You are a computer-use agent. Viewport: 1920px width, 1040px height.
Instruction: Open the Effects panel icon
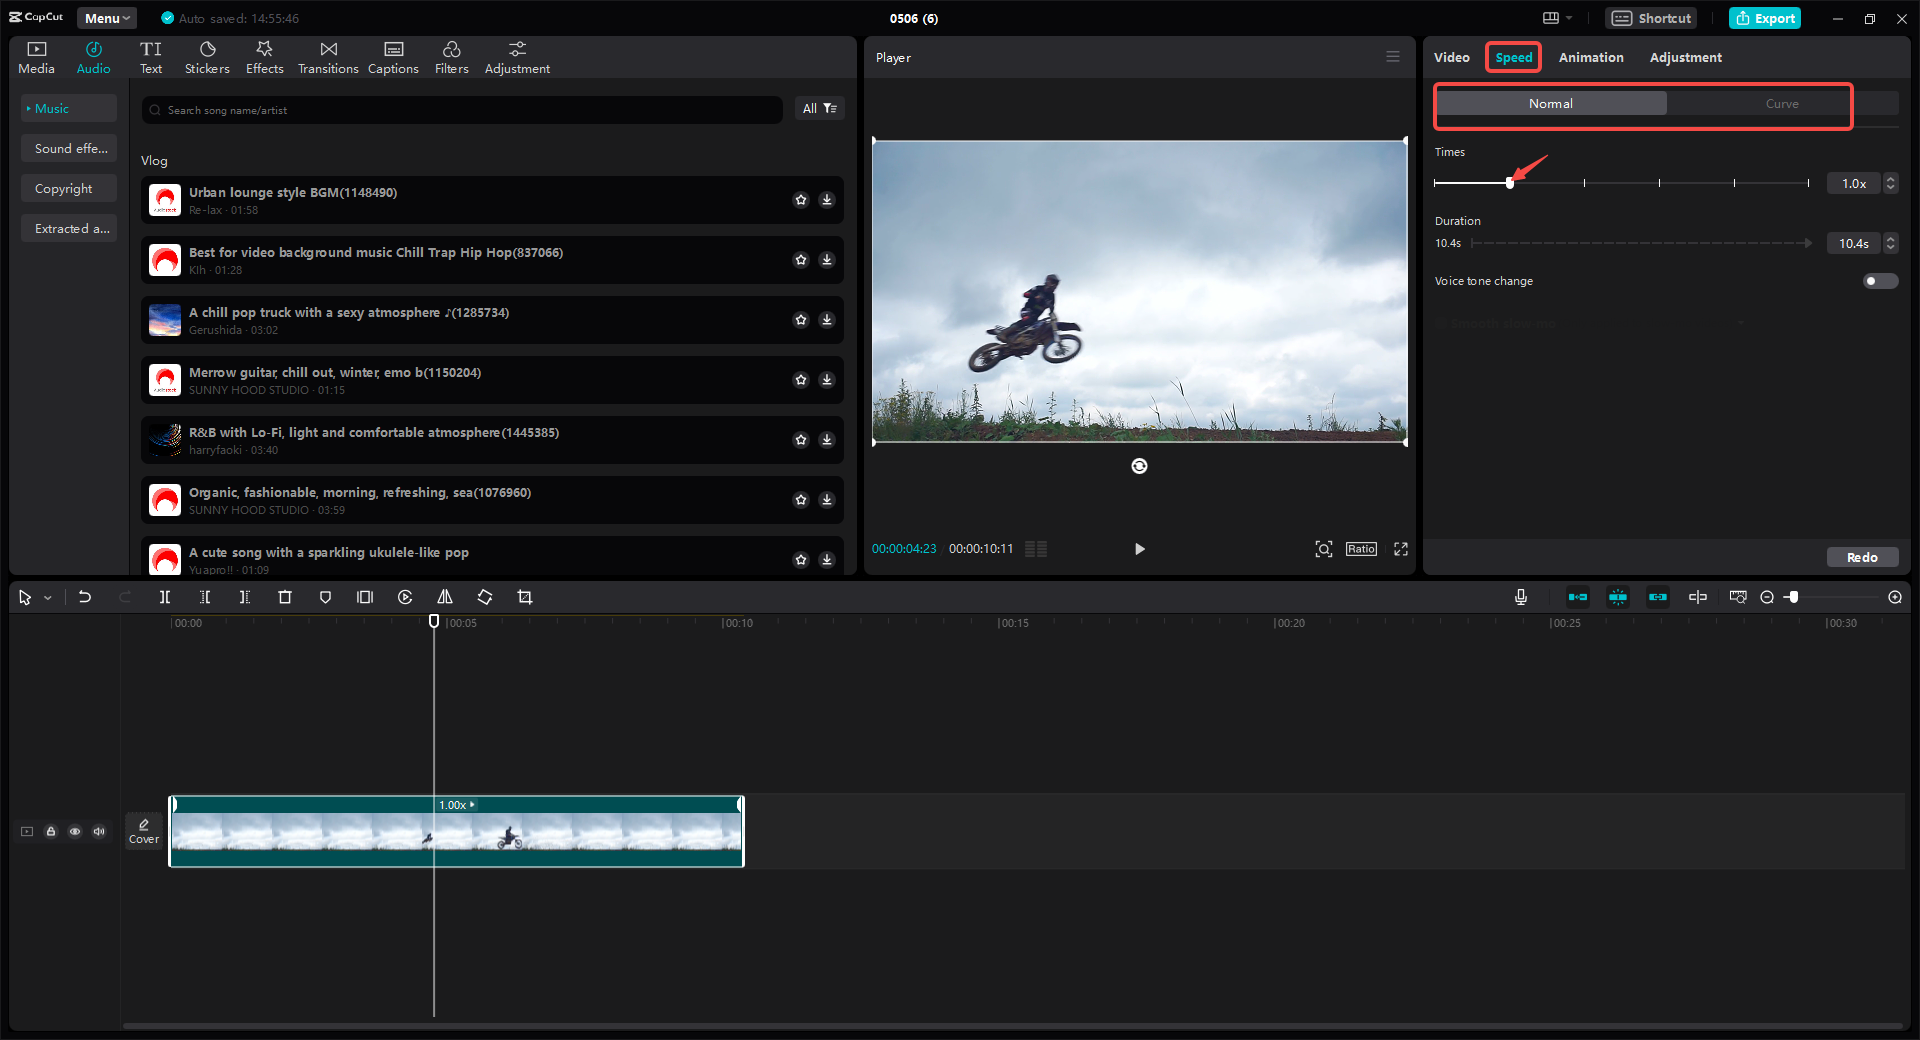264,56
